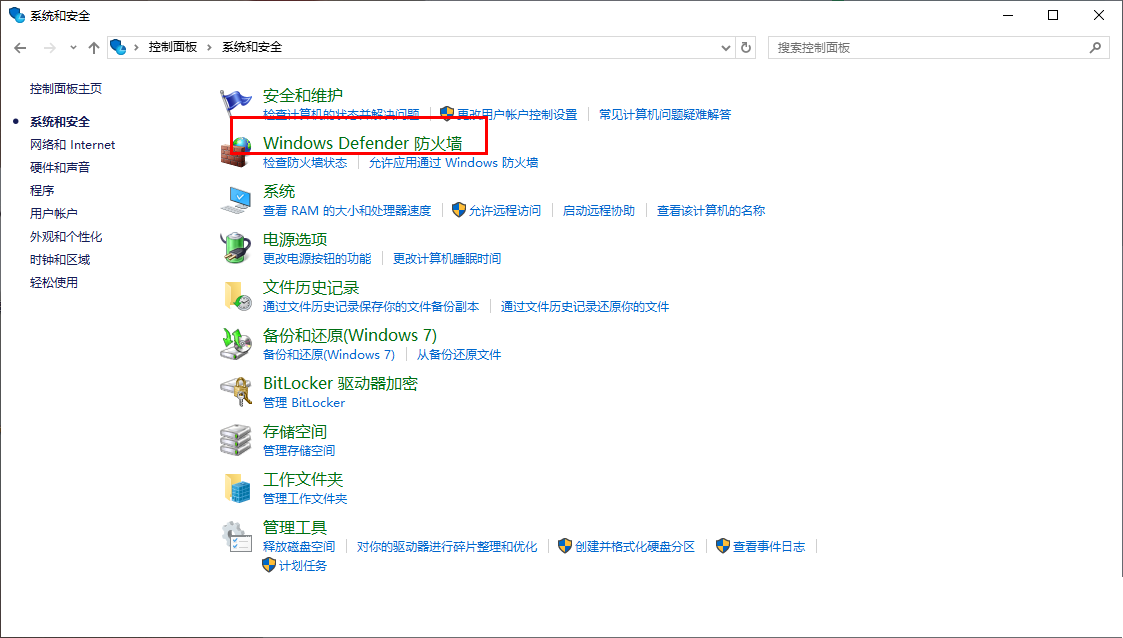The width and height of the screenshot is (1123, 638).
Task: Click the forward navigation arrow
Action: tap(49, 48)
